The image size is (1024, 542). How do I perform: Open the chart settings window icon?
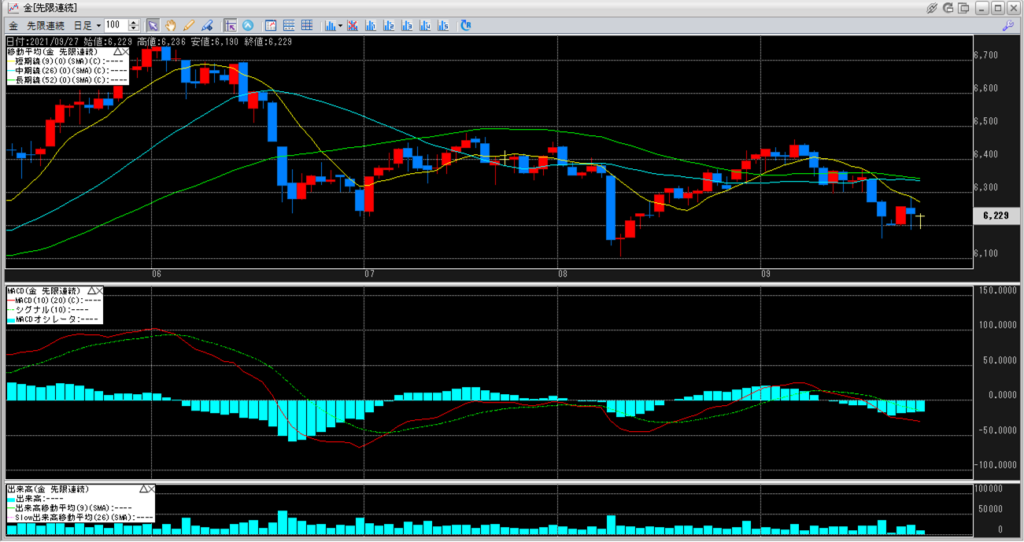pos(270,25)
